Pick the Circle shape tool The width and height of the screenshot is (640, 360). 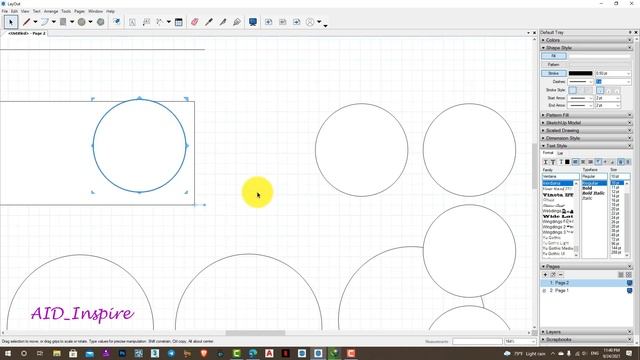click(x=82, y=22)
